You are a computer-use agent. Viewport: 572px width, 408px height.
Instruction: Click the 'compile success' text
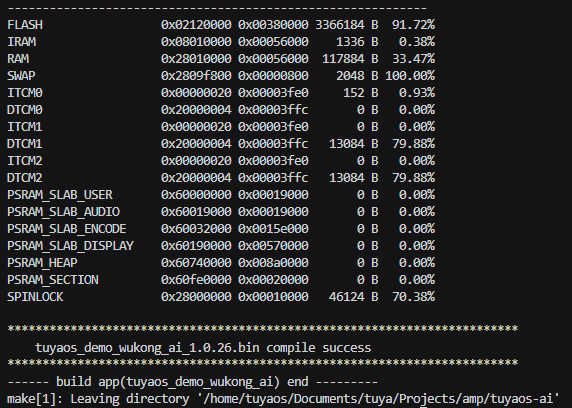(x=319, y=348)
